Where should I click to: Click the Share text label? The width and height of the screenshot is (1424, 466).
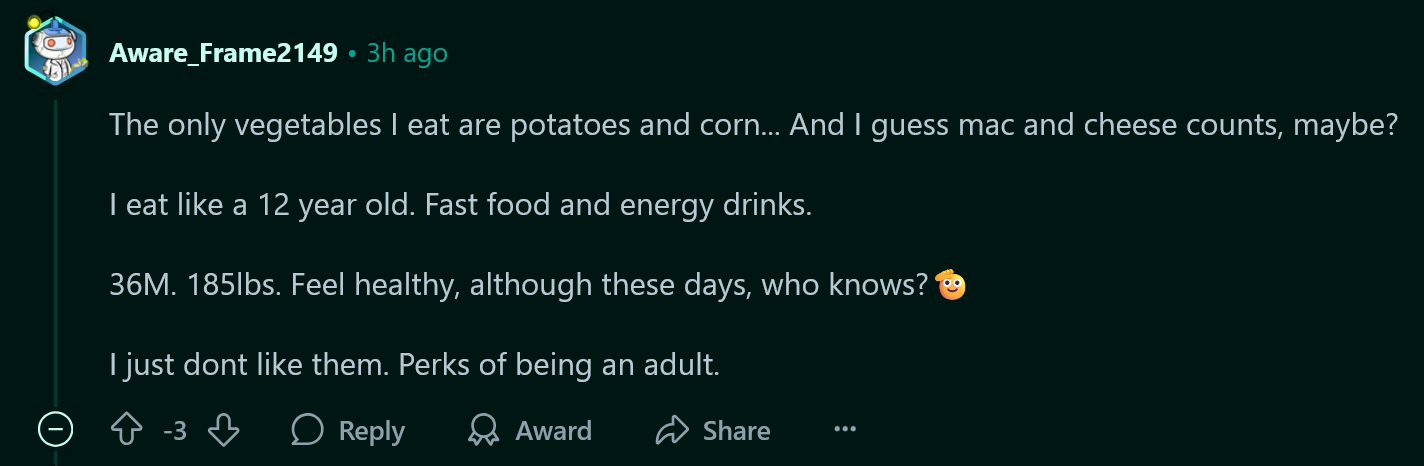(736, 431)
